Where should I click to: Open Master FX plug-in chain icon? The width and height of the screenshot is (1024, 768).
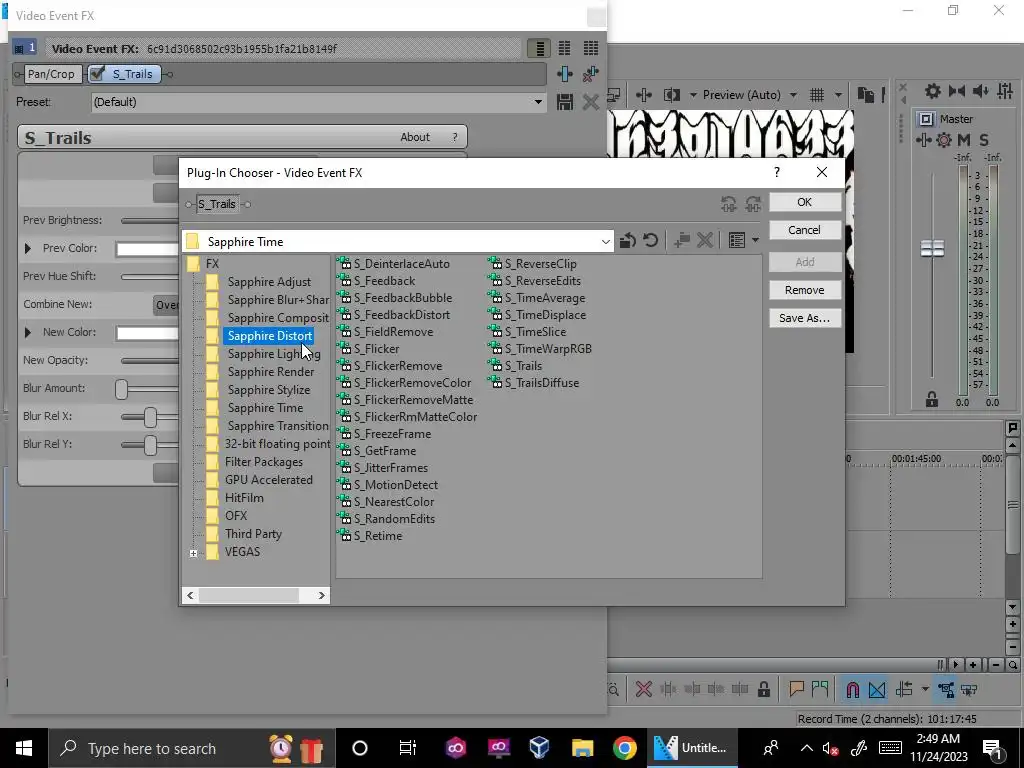click(923, 140)
